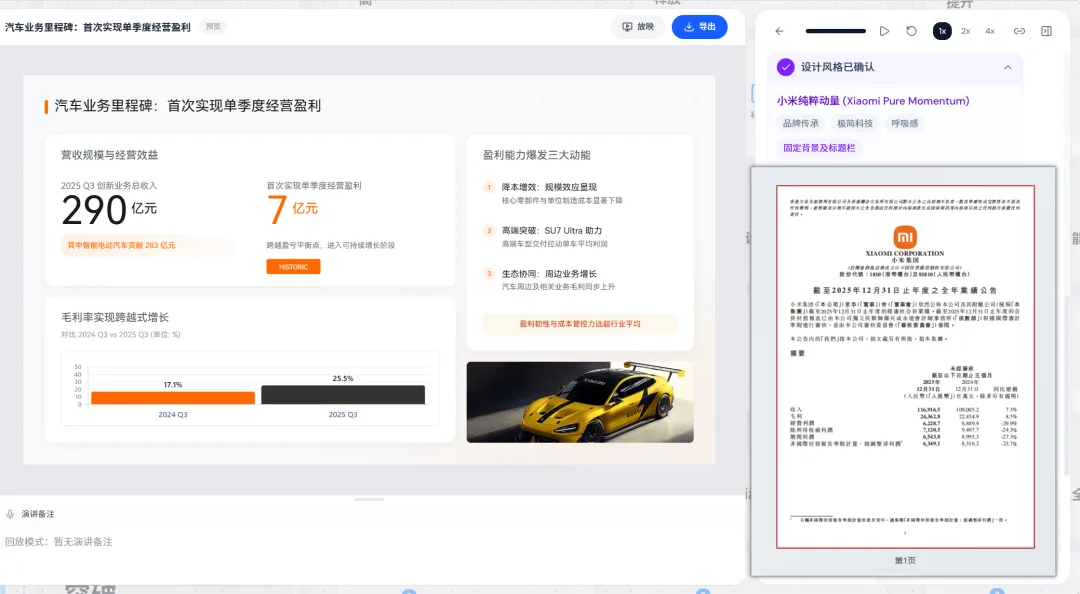
Task: Click the 2025 Q3 dark bar
Action: [343, 395]
